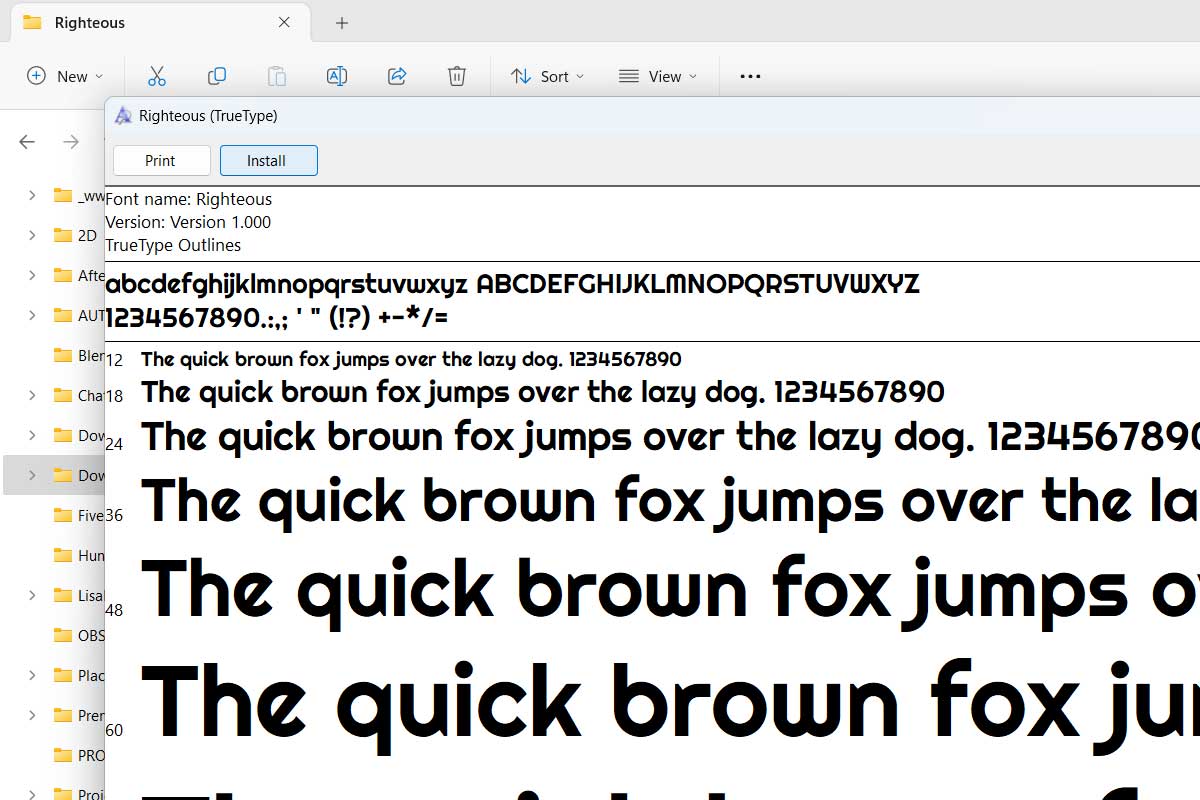
Task: Click the Delete trash icon
Action: tap(457, 75)
